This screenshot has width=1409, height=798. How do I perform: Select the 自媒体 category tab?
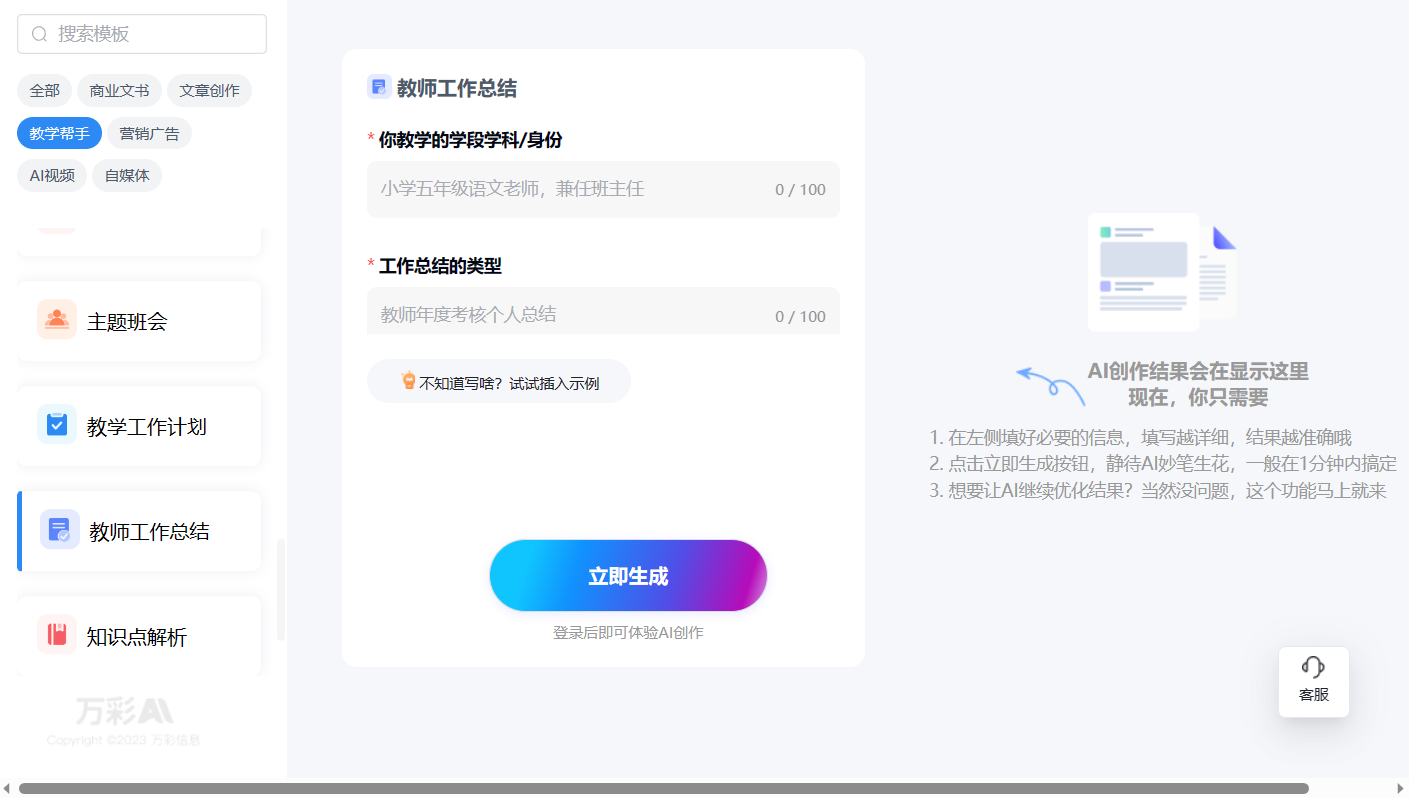click(x=127, y=175)
